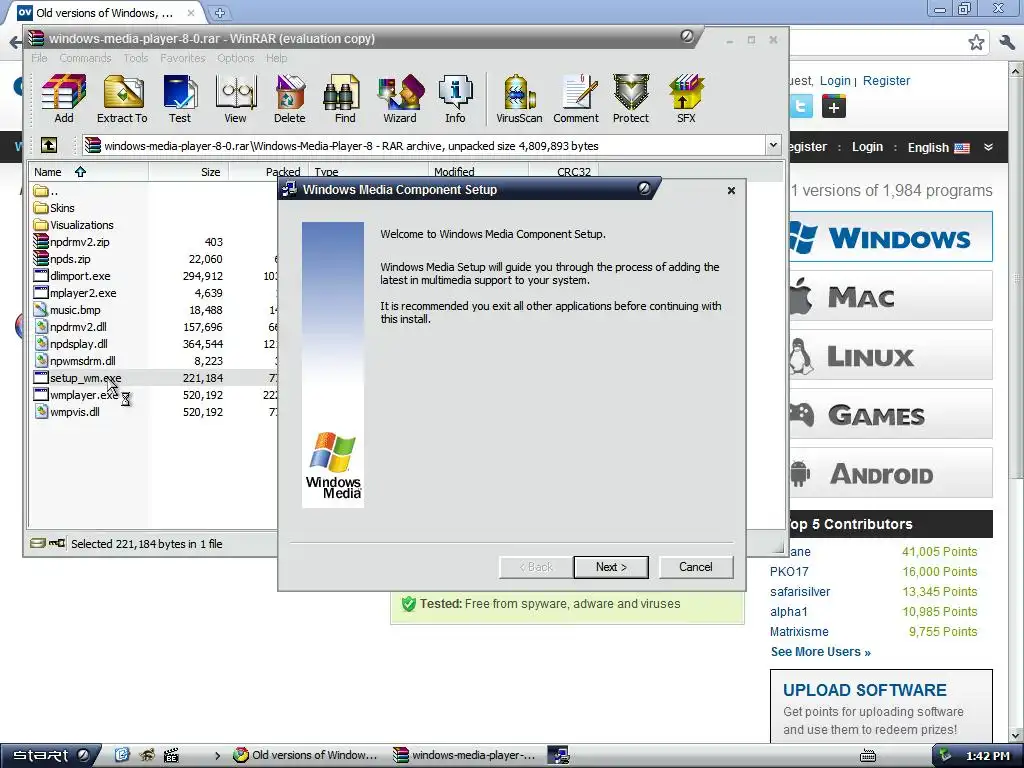Click the SFX toolbar icon
1024x768 pixels.
tap(686, 99)
